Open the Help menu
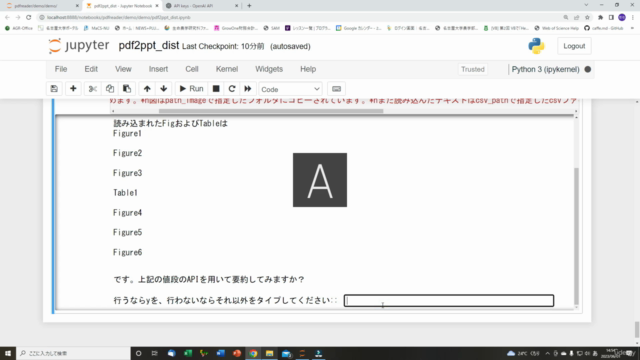 [308, 69]
